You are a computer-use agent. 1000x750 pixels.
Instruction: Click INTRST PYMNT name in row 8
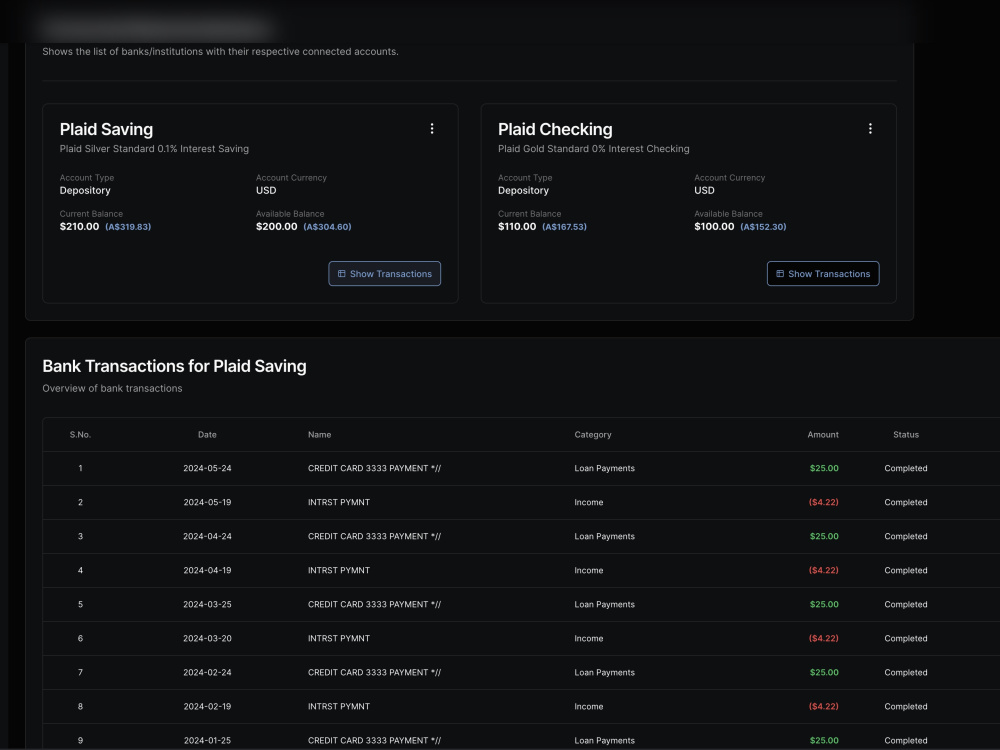click(x=339, y=706)
